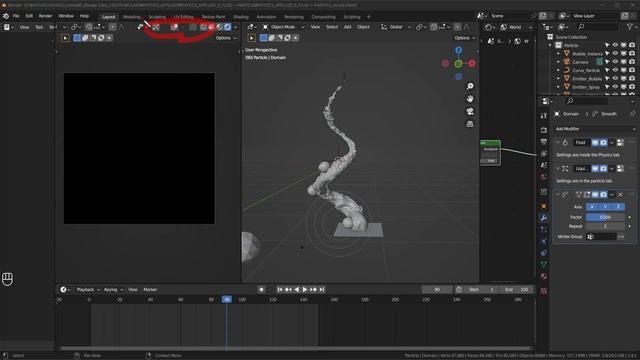The image size is (640, 360).
Task: Open Options dropdown in 3D viewport
Action: [x=464, y=38]
